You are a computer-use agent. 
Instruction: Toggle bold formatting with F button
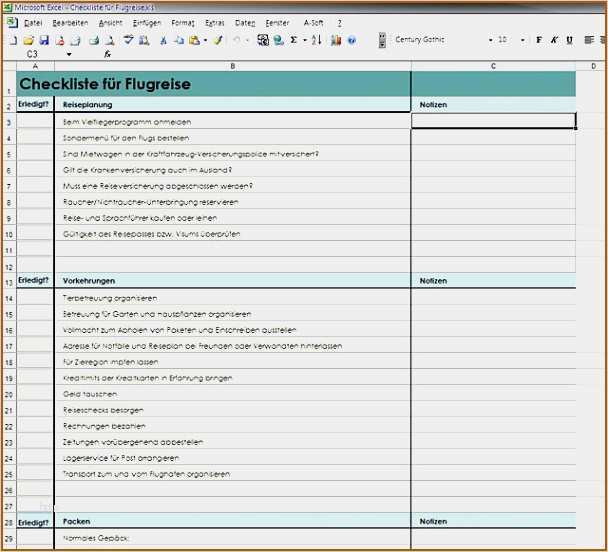[x=539, y=40]
